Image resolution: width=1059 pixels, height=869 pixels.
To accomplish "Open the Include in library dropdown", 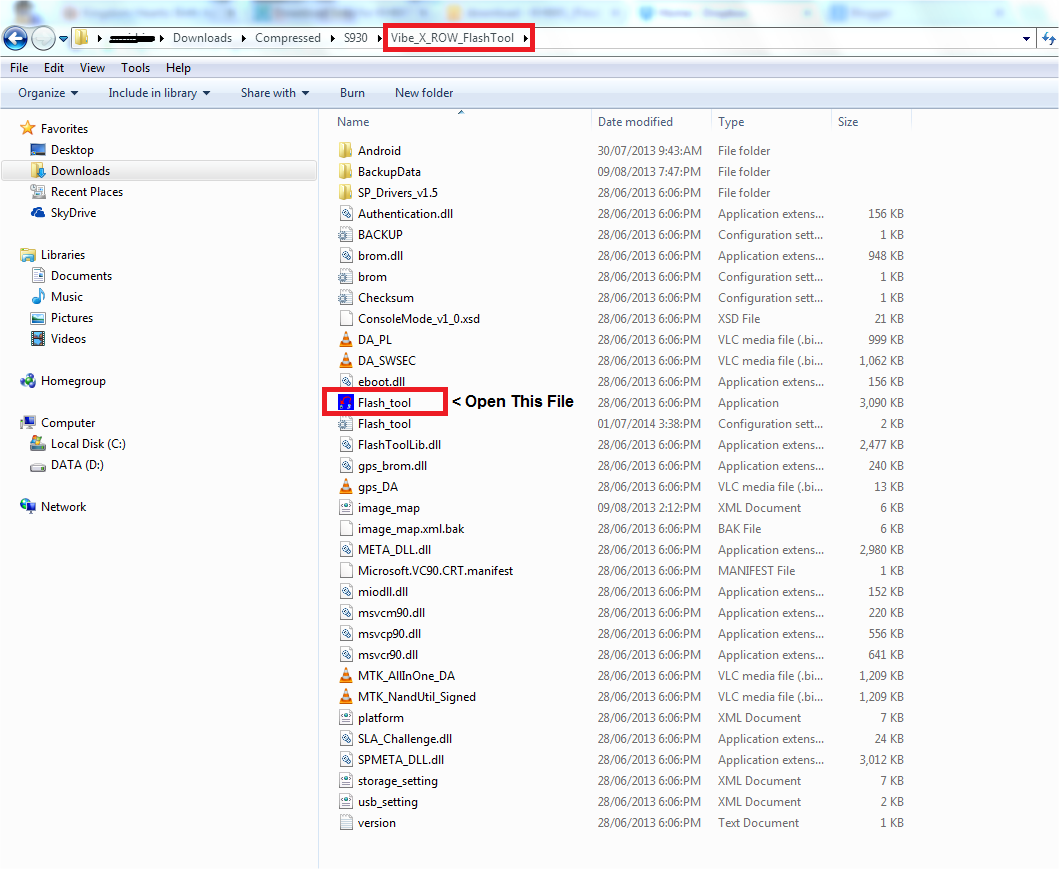I will pos(159,93).
